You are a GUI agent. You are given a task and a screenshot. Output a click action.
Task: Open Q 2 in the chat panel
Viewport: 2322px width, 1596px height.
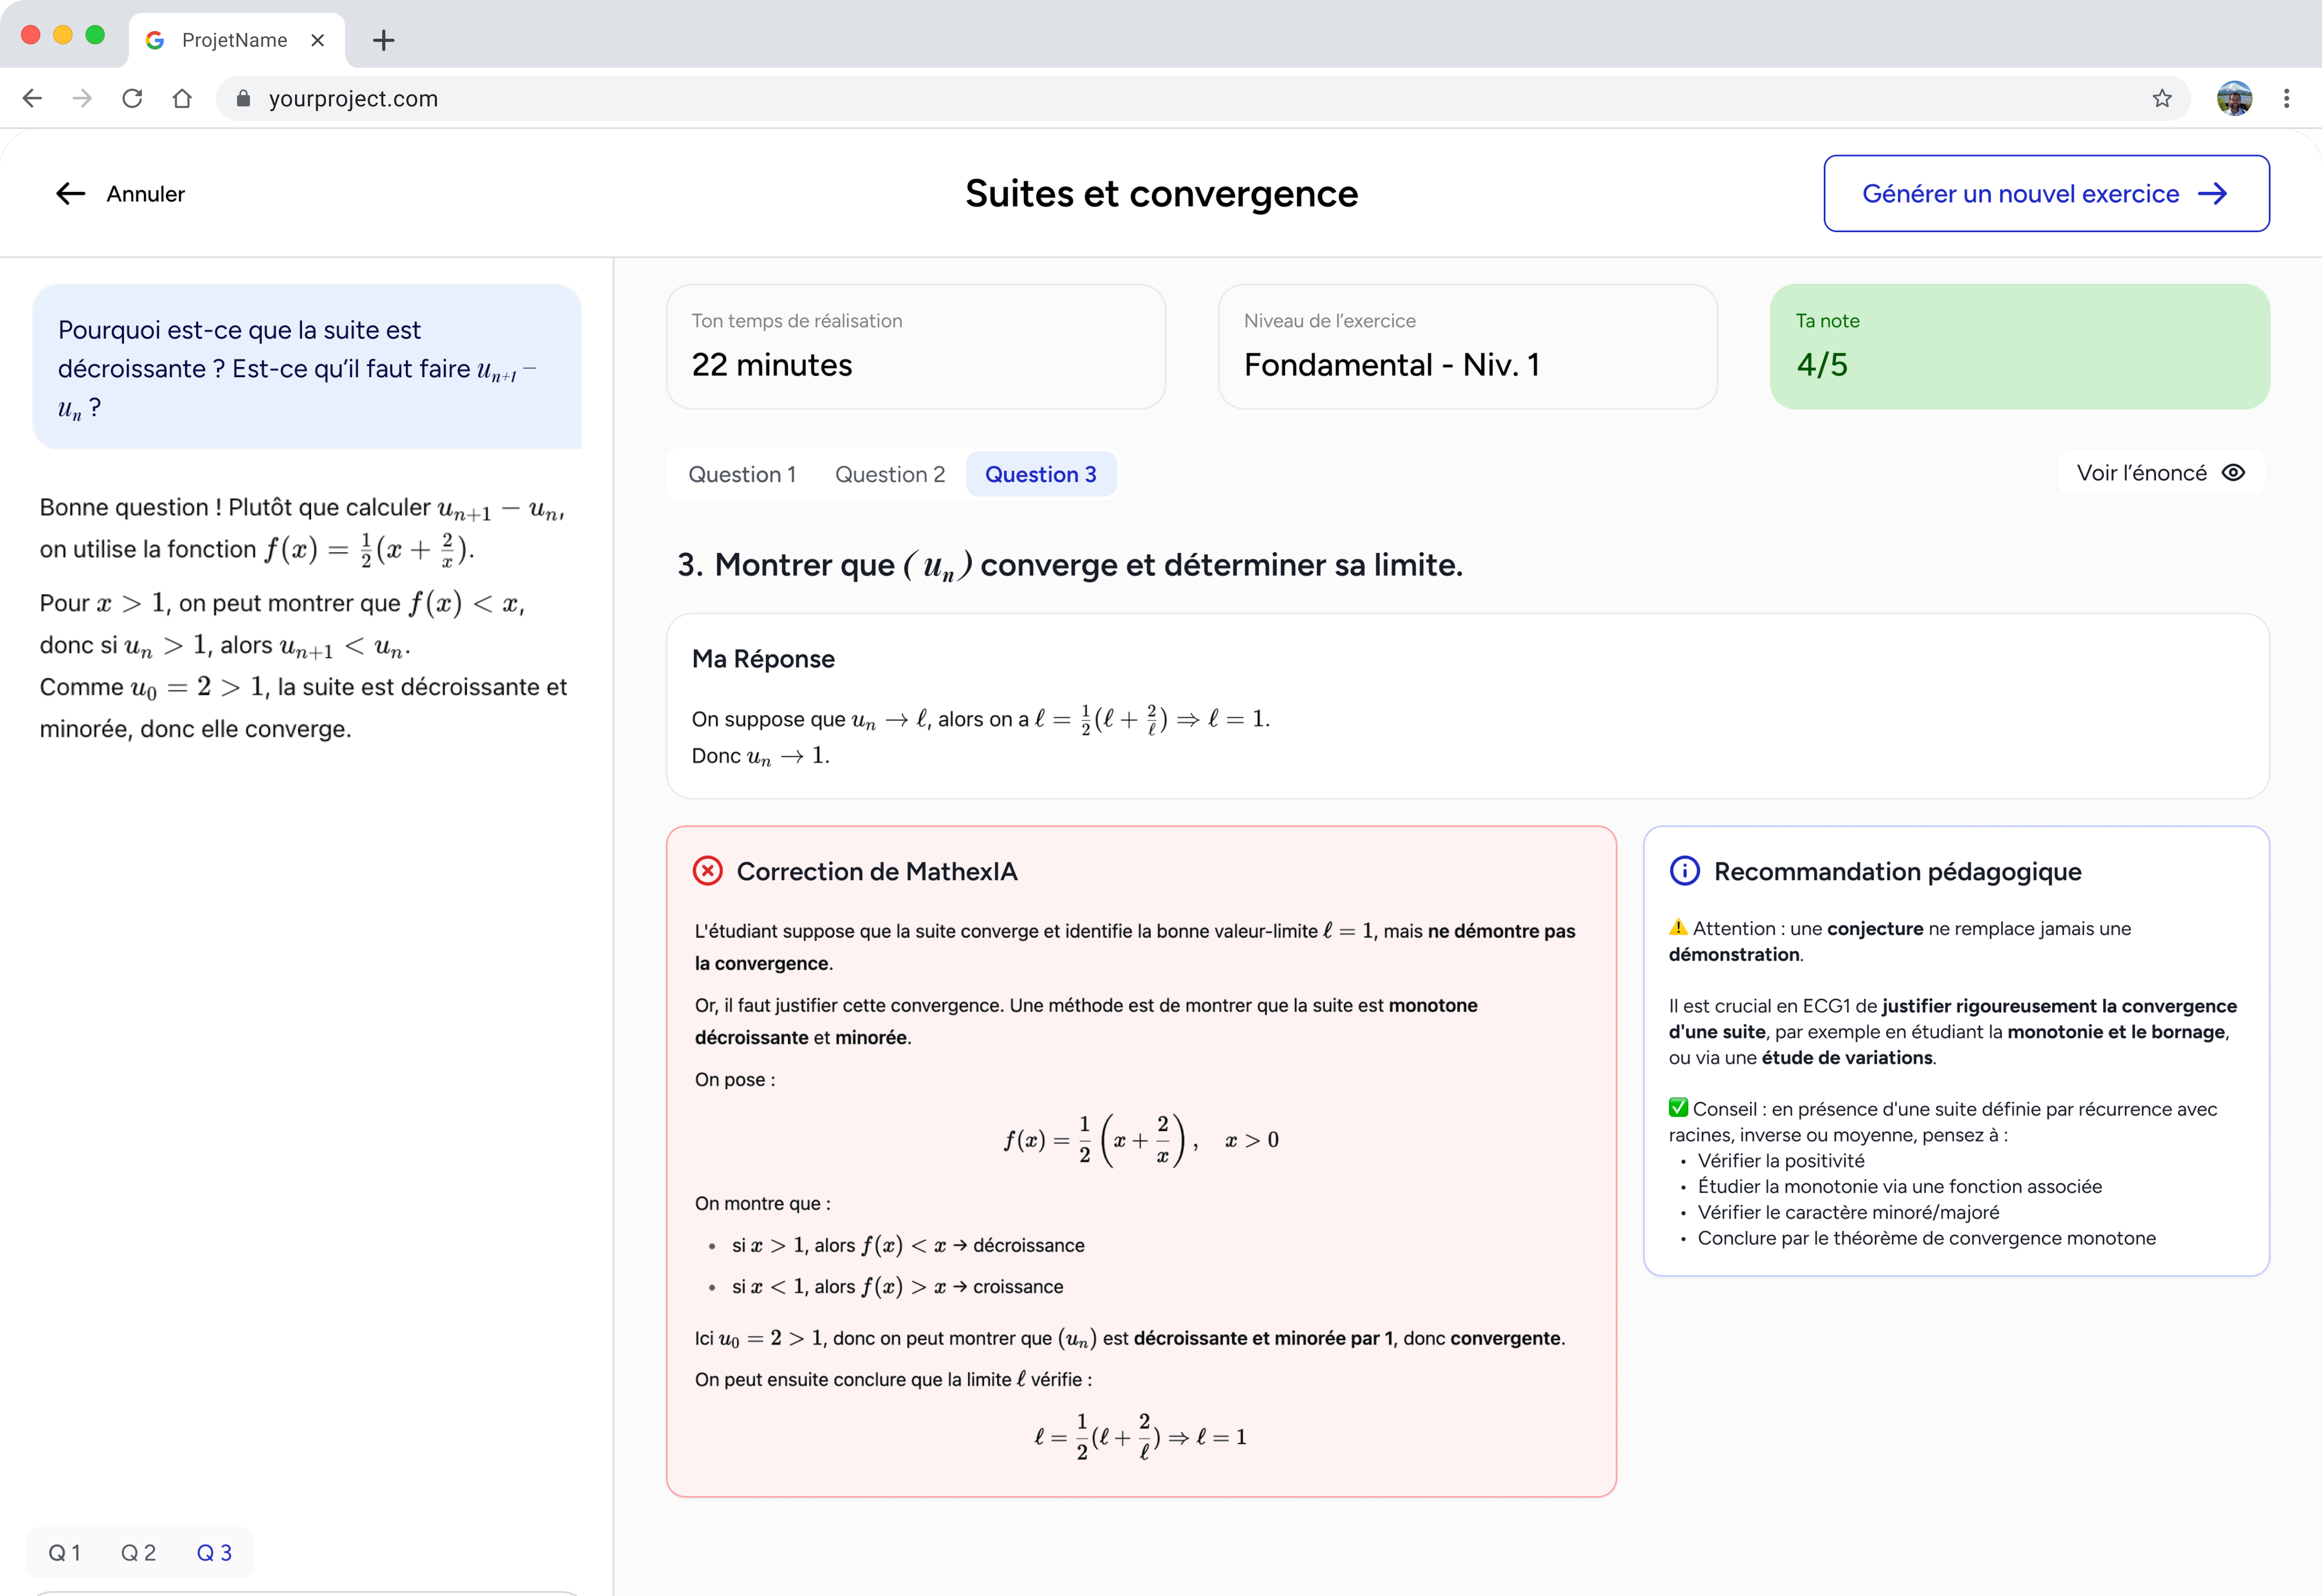coord(139,1553)
